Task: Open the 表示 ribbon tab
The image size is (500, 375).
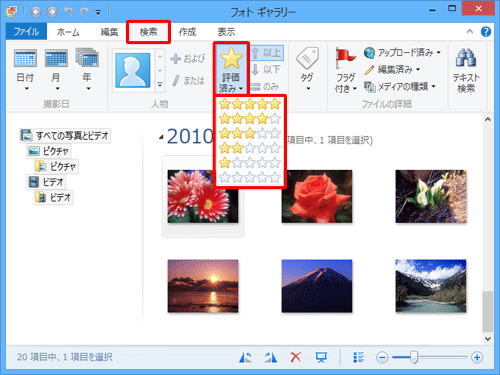Action: click(226, 32)
